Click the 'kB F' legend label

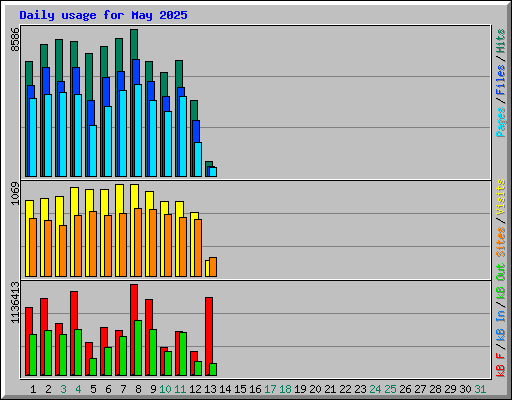pyautogui.click(x=501, y=365)
